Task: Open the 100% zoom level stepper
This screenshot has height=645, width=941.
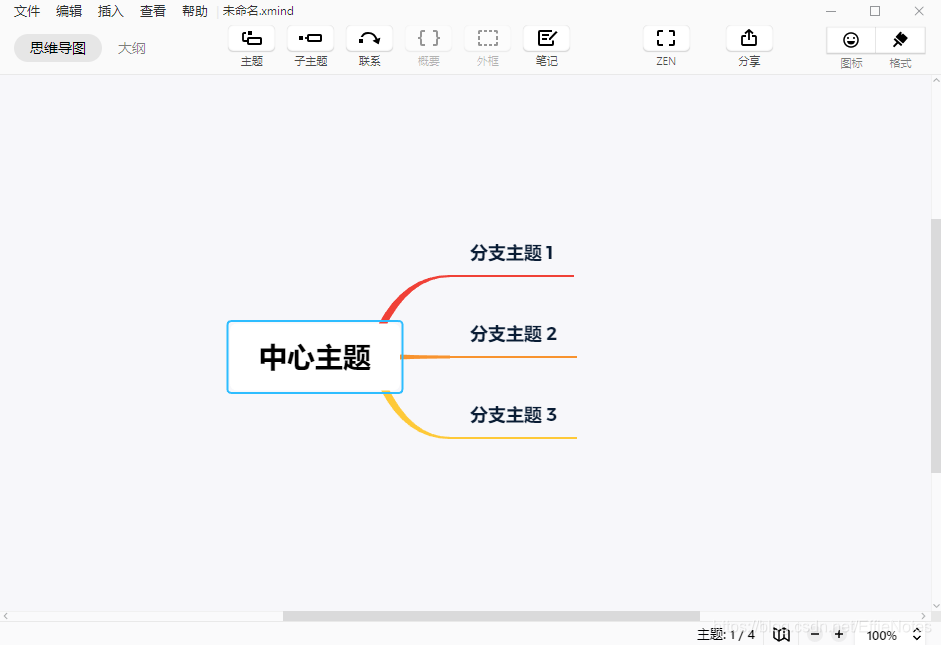Action: click(x=916, y=635)
